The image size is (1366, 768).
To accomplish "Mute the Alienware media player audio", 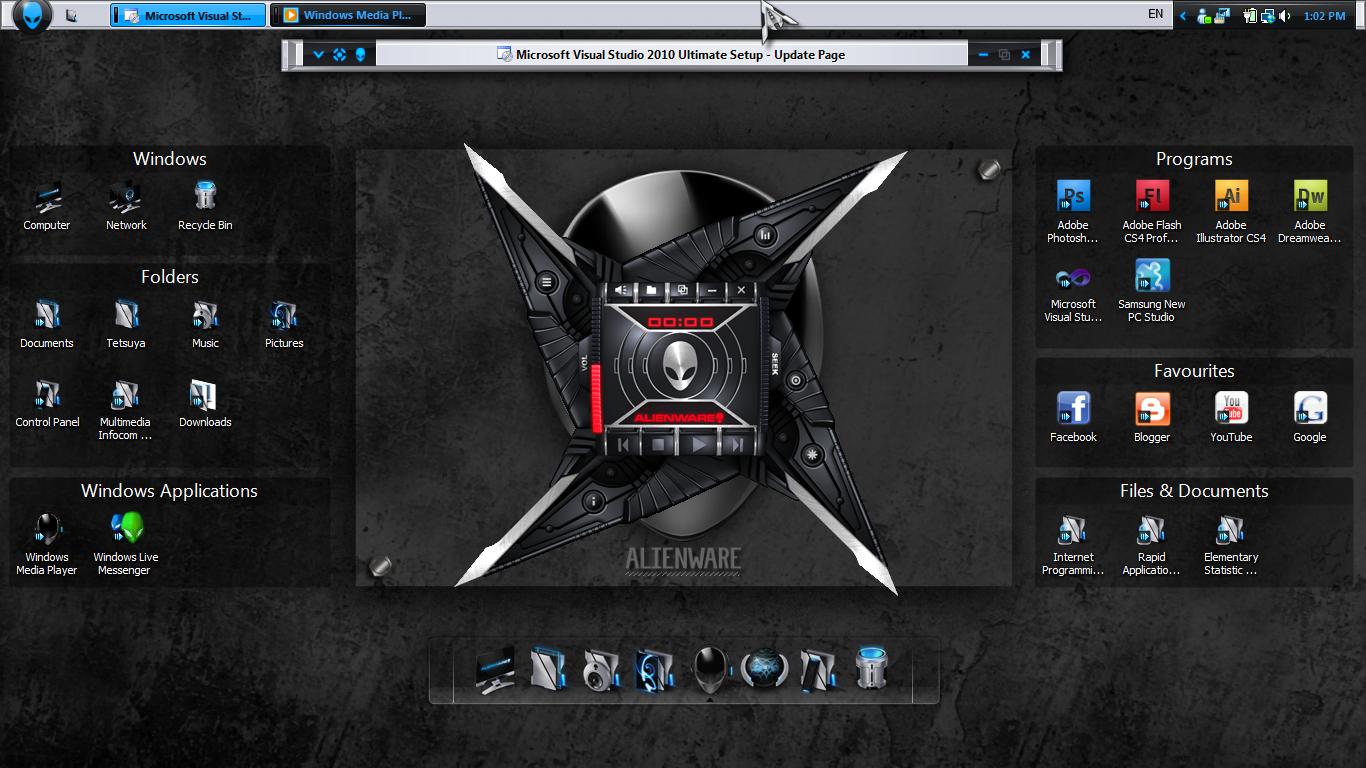I will click(x=622, y=290).
